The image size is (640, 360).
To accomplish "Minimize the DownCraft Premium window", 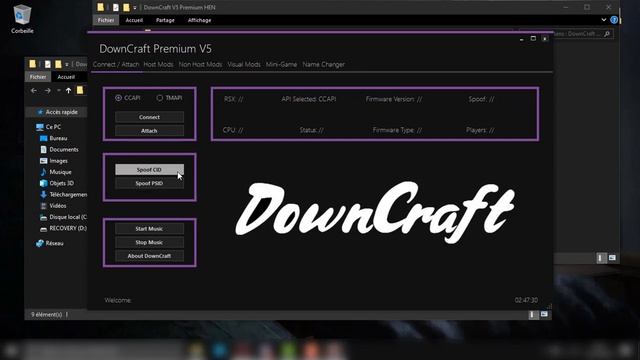I will coord(522,39).
